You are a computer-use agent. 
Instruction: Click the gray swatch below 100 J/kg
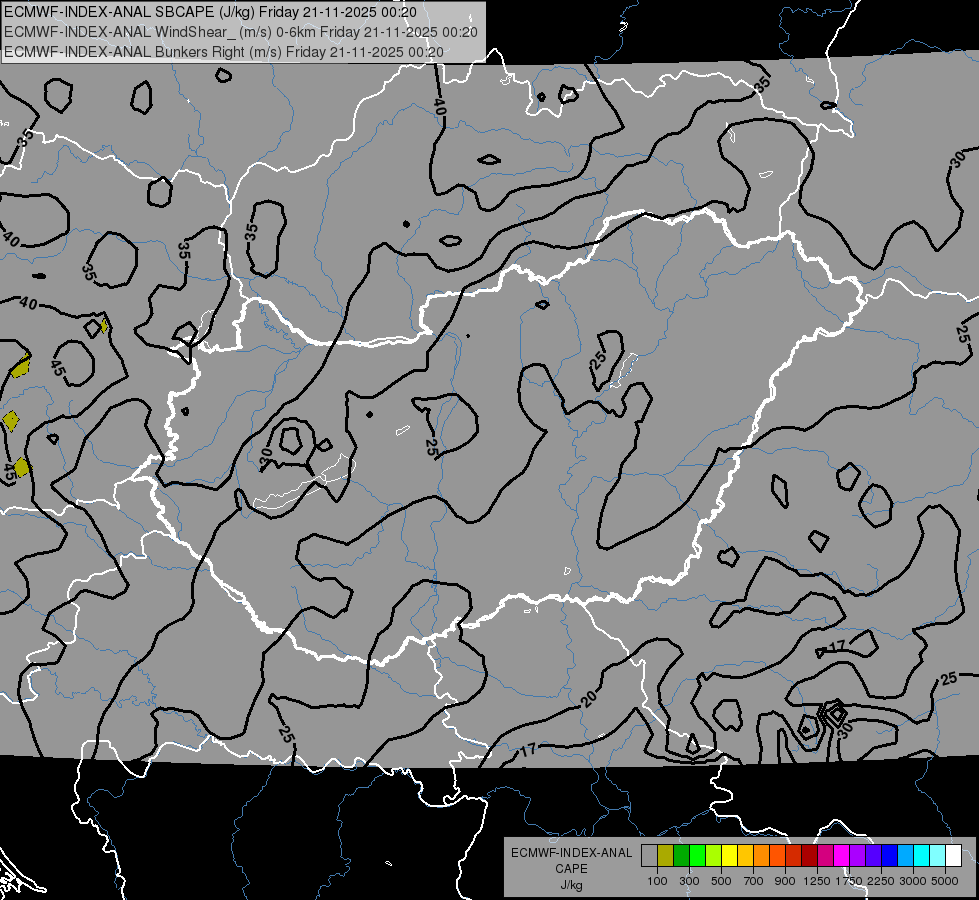649,856
